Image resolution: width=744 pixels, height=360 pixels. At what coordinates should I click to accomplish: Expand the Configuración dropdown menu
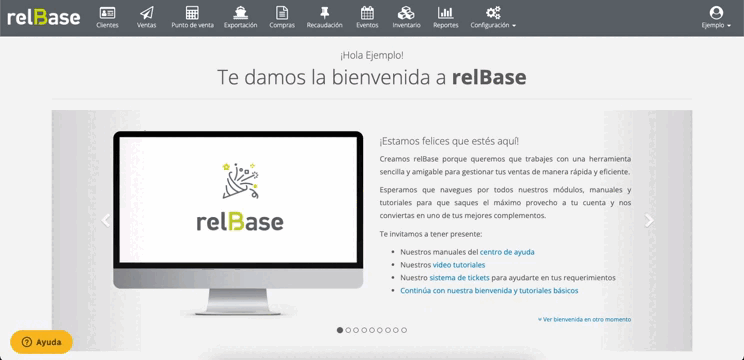[x=493, y=18]
